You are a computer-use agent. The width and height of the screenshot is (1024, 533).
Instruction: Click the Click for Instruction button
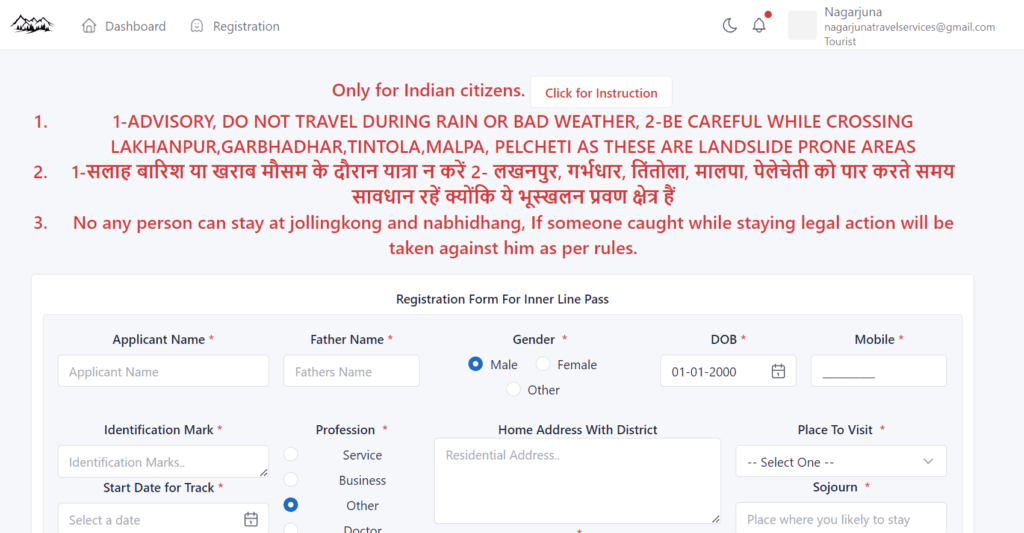[601, 93]
